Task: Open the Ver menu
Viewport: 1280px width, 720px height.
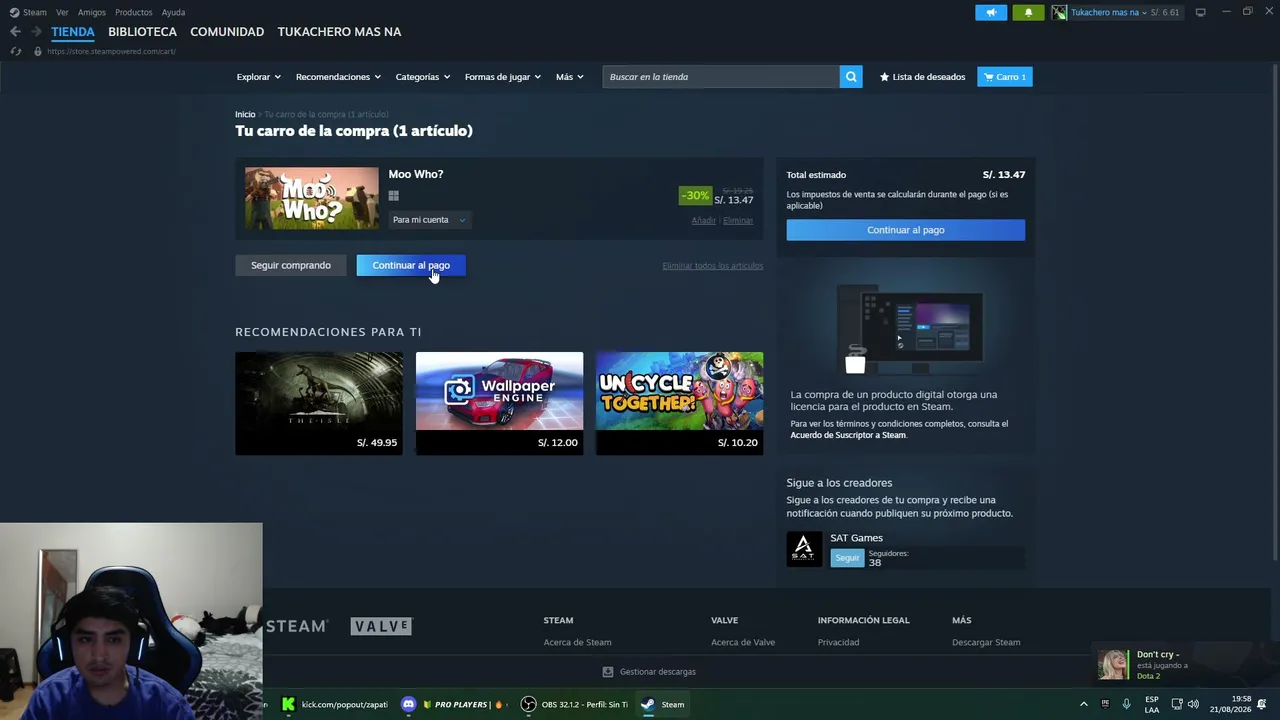Action: tap(62, 12)
